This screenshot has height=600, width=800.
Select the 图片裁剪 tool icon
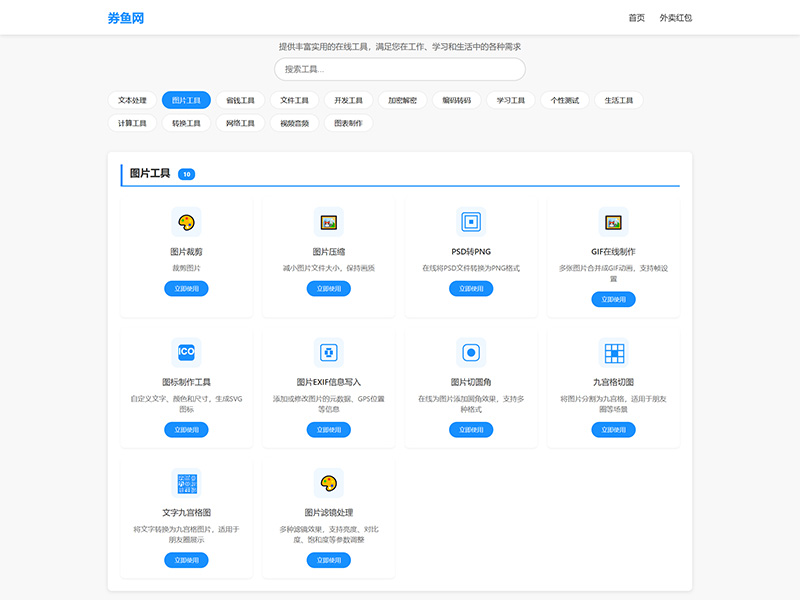click(187, 219)
